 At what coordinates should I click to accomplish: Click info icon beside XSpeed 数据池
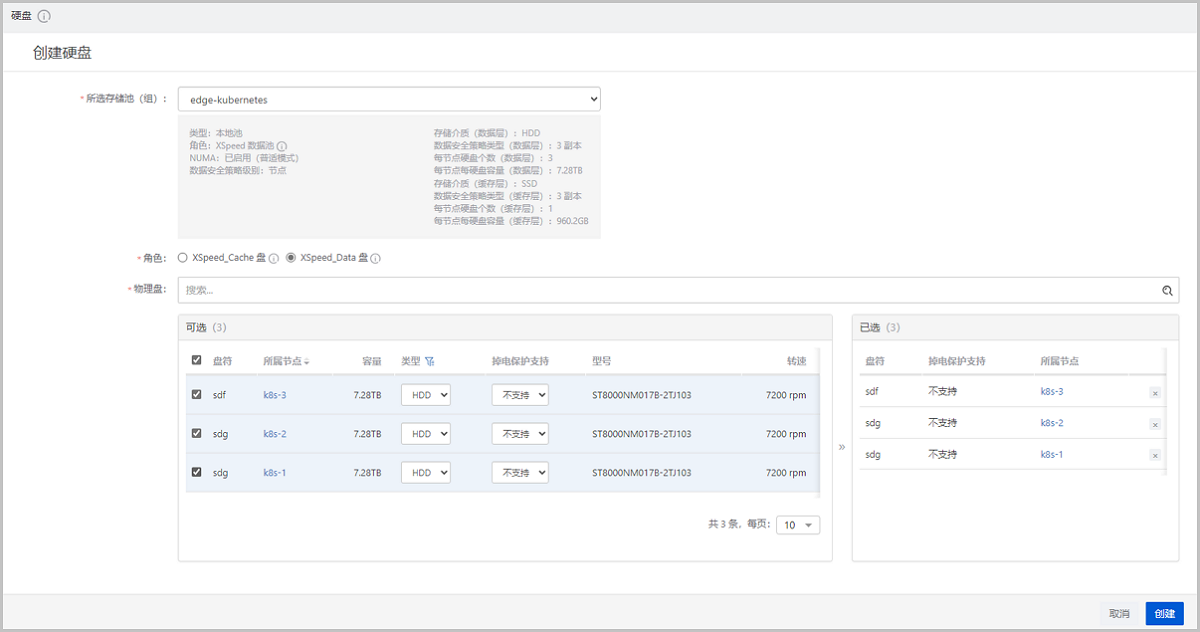282,146
